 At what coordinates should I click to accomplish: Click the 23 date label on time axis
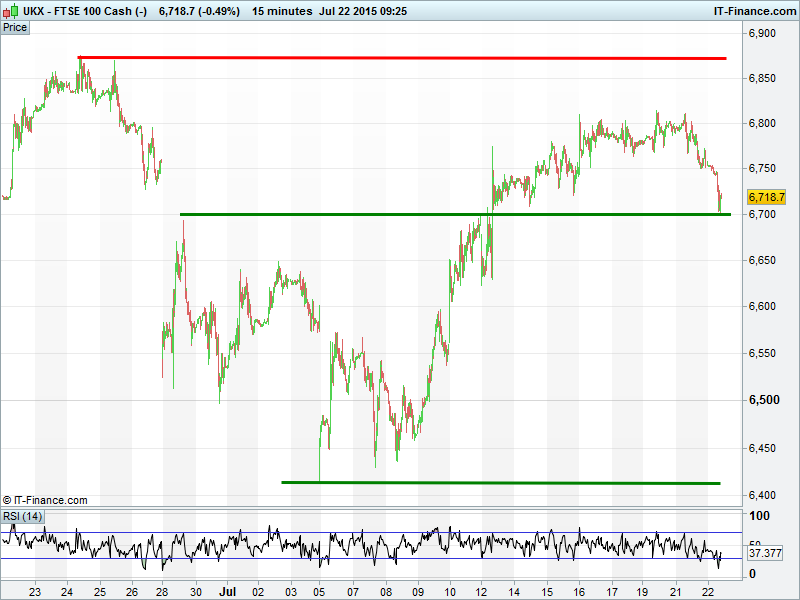click(36, 591)
